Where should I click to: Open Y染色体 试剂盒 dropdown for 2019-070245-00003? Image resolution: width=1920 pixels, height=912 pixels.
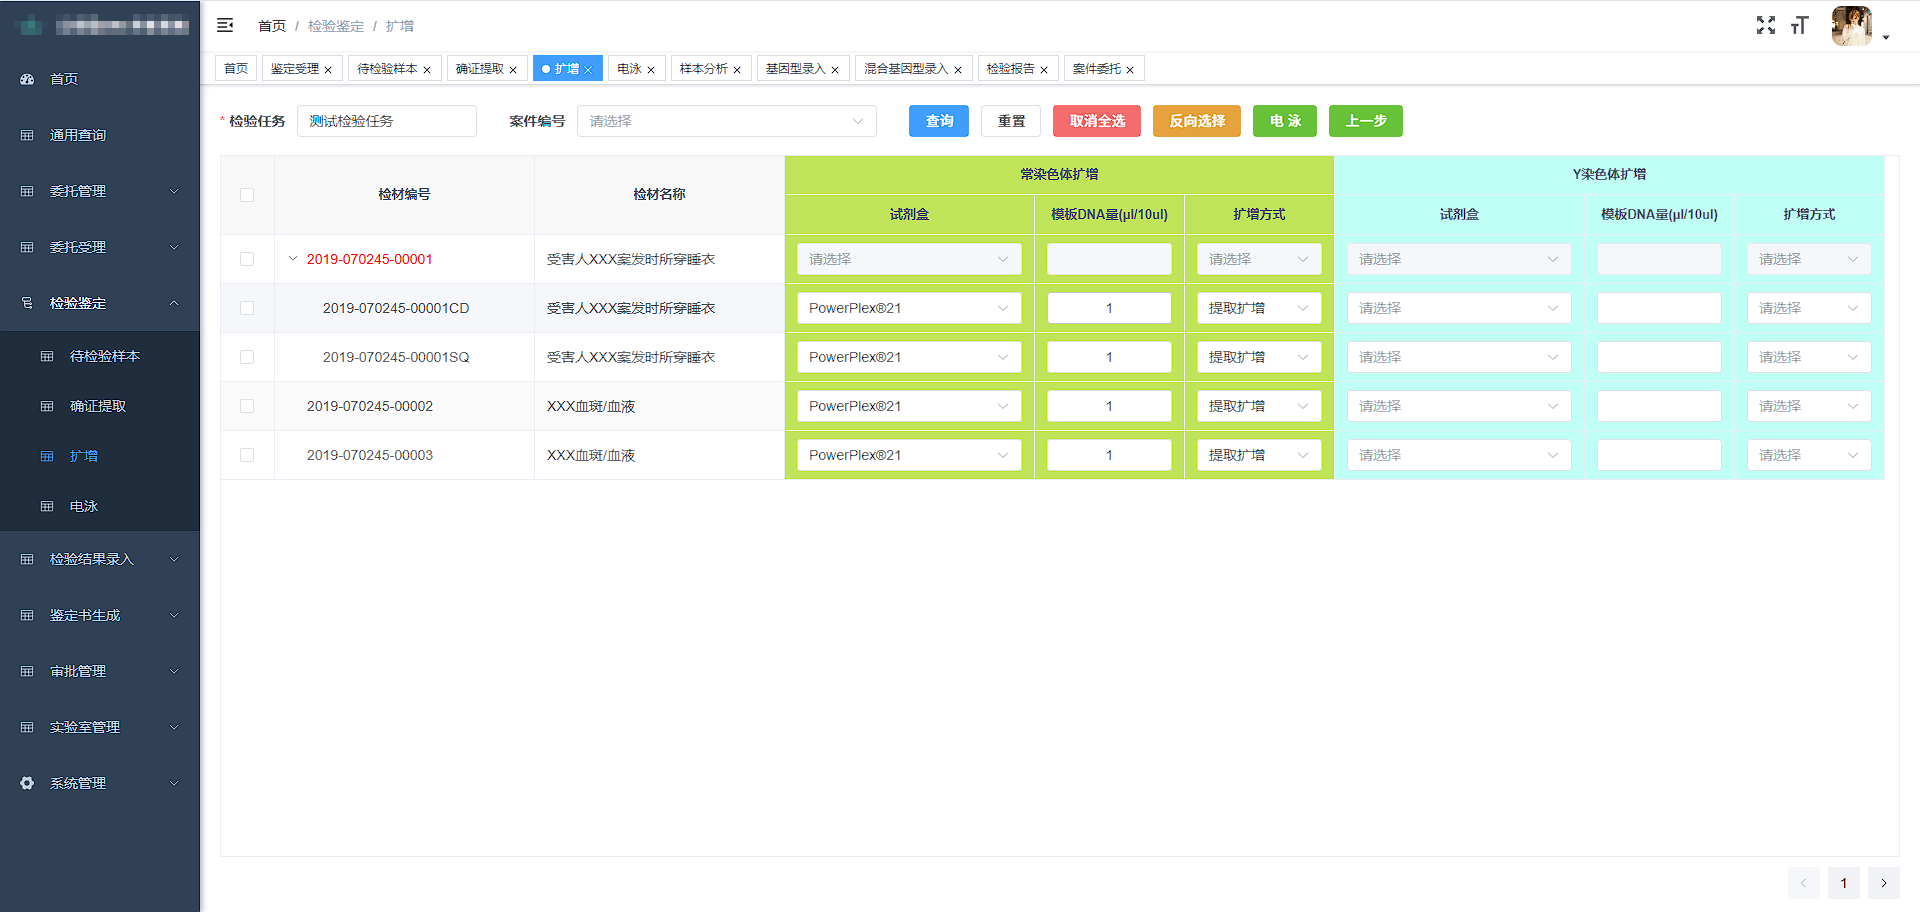[x=1458, y=455]
